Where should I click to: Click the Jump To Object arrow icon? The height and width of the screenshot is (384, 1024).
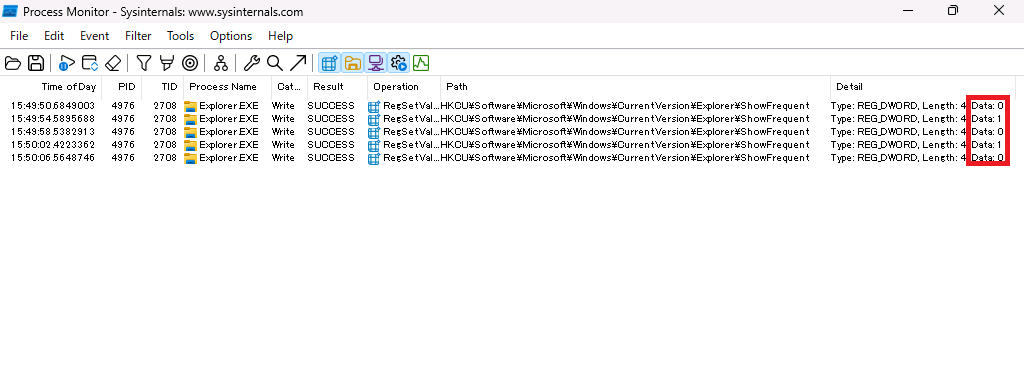tap(298, 63)
